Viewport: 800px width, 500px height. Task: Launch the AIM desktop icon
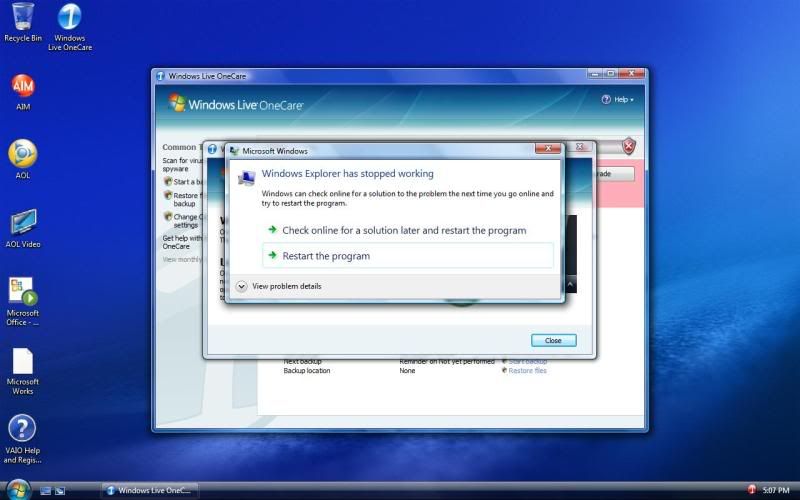(x=23, y=92)
